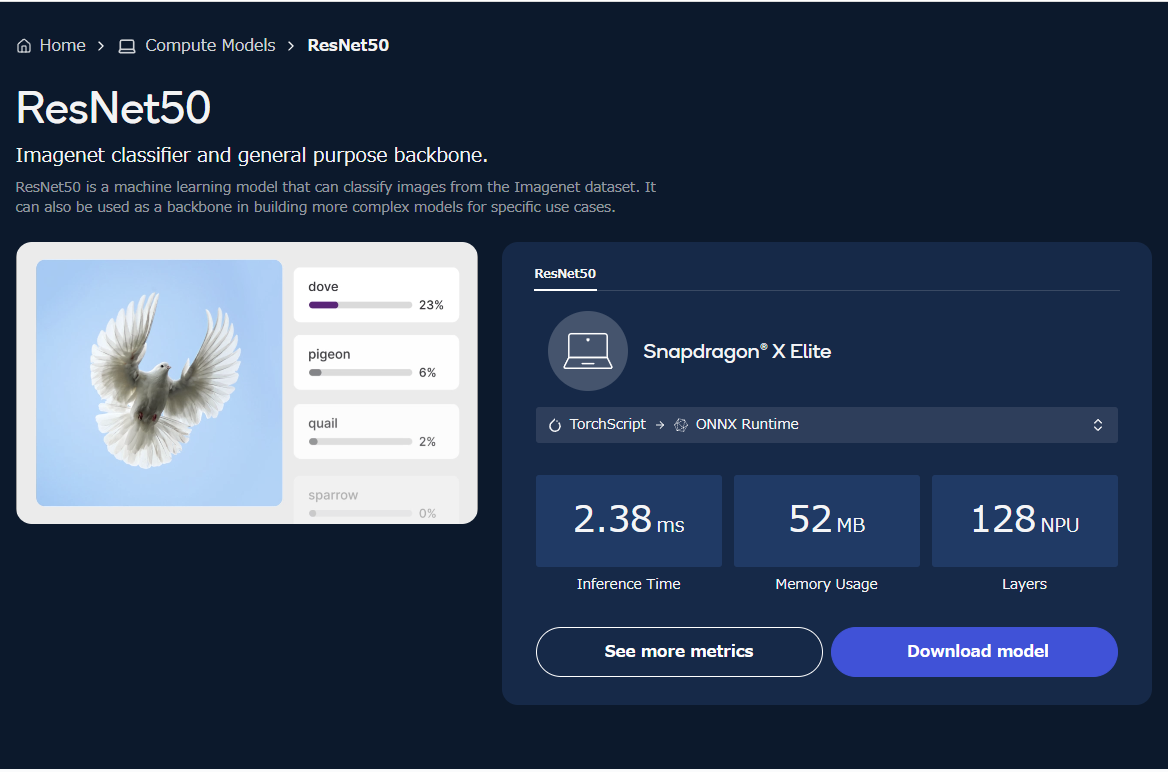The width and height of the screenshot is (1168, 772).
Task: Click Download model button
Action: 974,651
